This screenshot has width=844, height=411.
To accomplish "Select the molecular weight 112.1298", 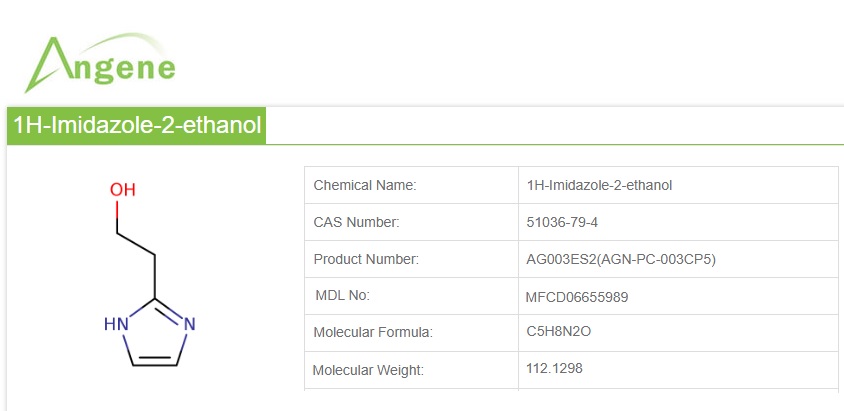I will click(554, 368).
